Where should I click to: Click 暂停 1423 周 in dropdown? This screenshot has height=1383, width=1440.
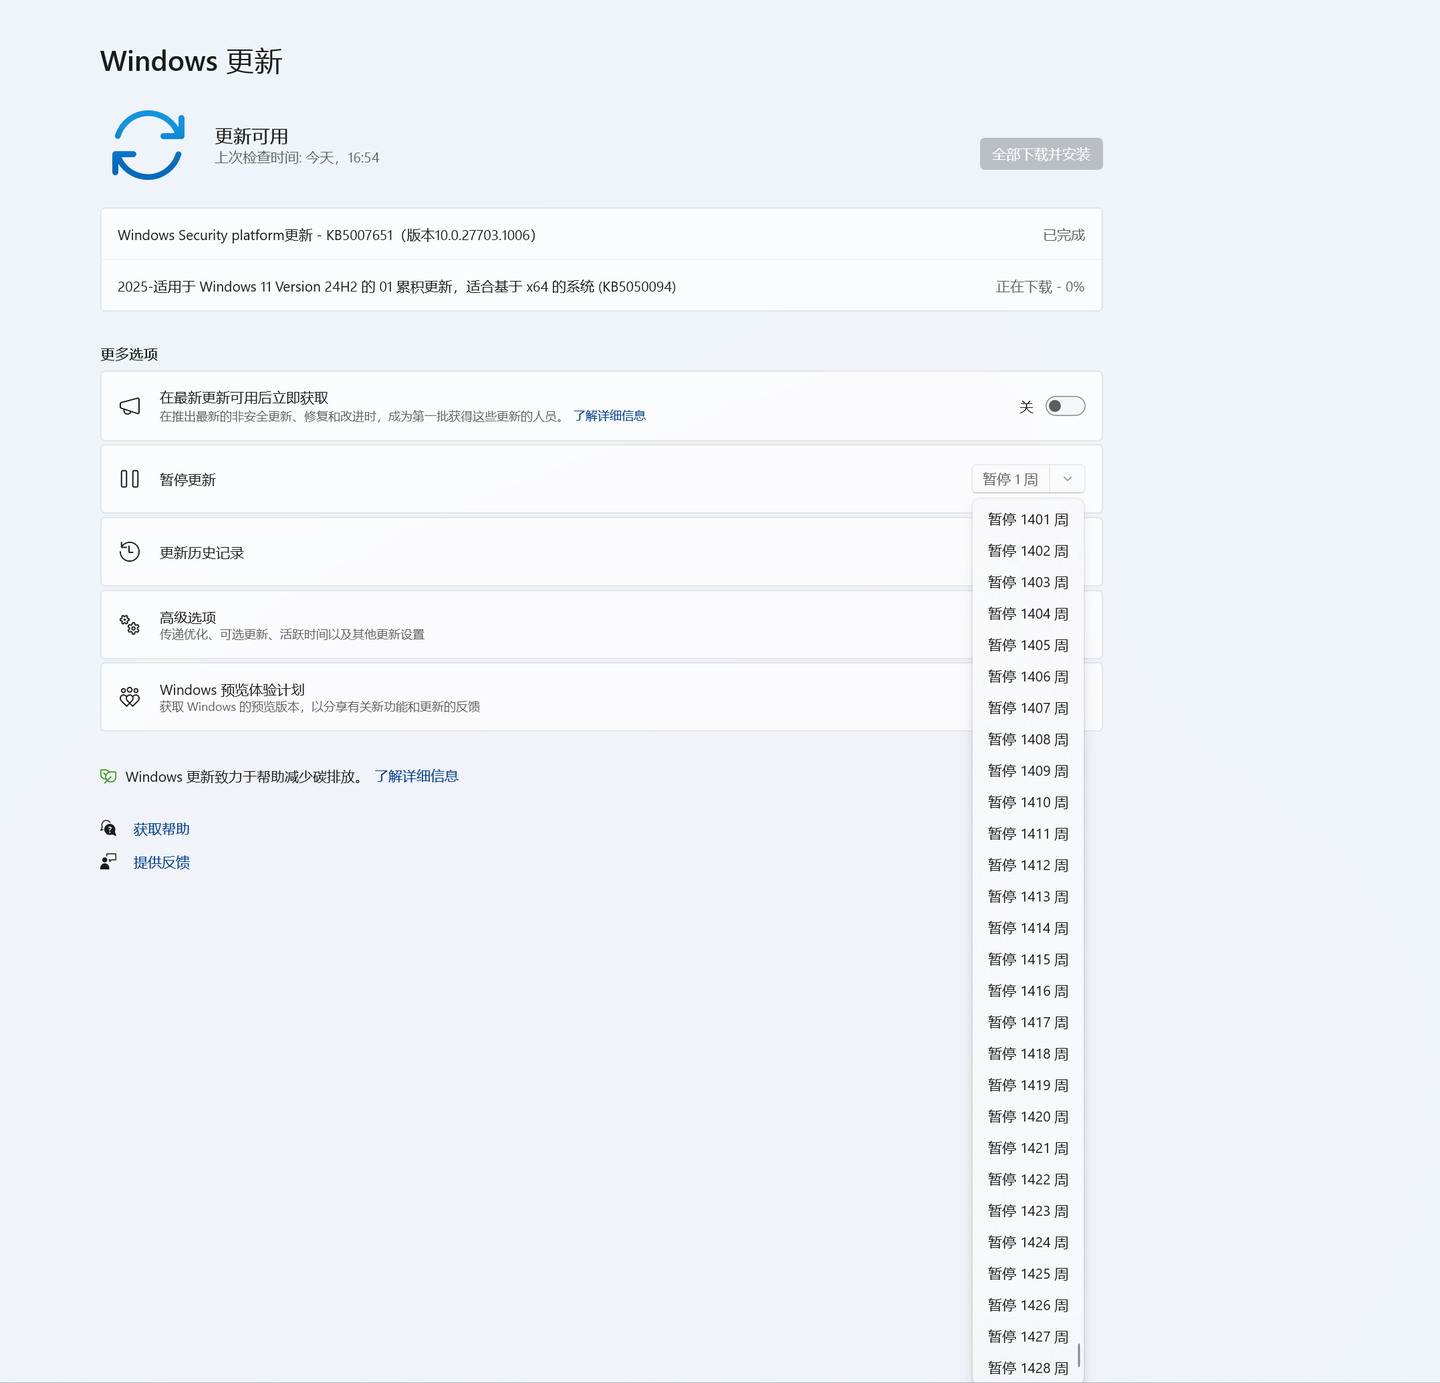click(x=1028, y=1211)
